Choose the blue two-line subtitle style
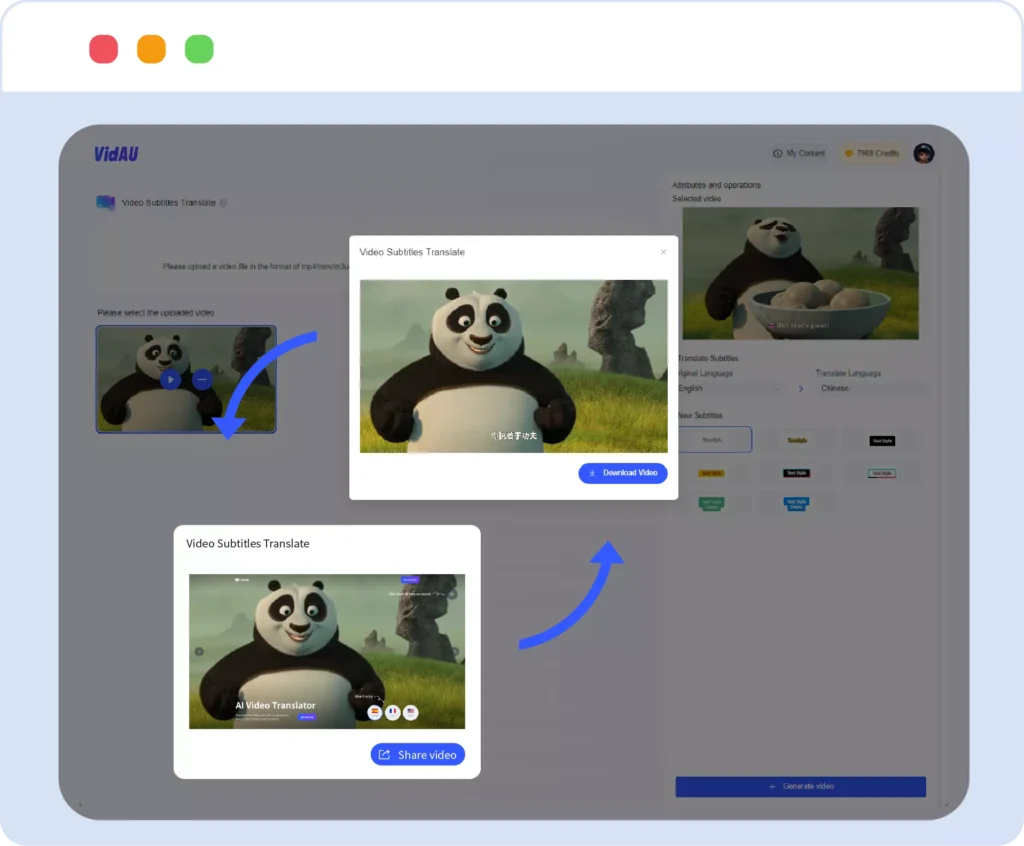This screenshot has height=846, width=1024. (796, 504)
